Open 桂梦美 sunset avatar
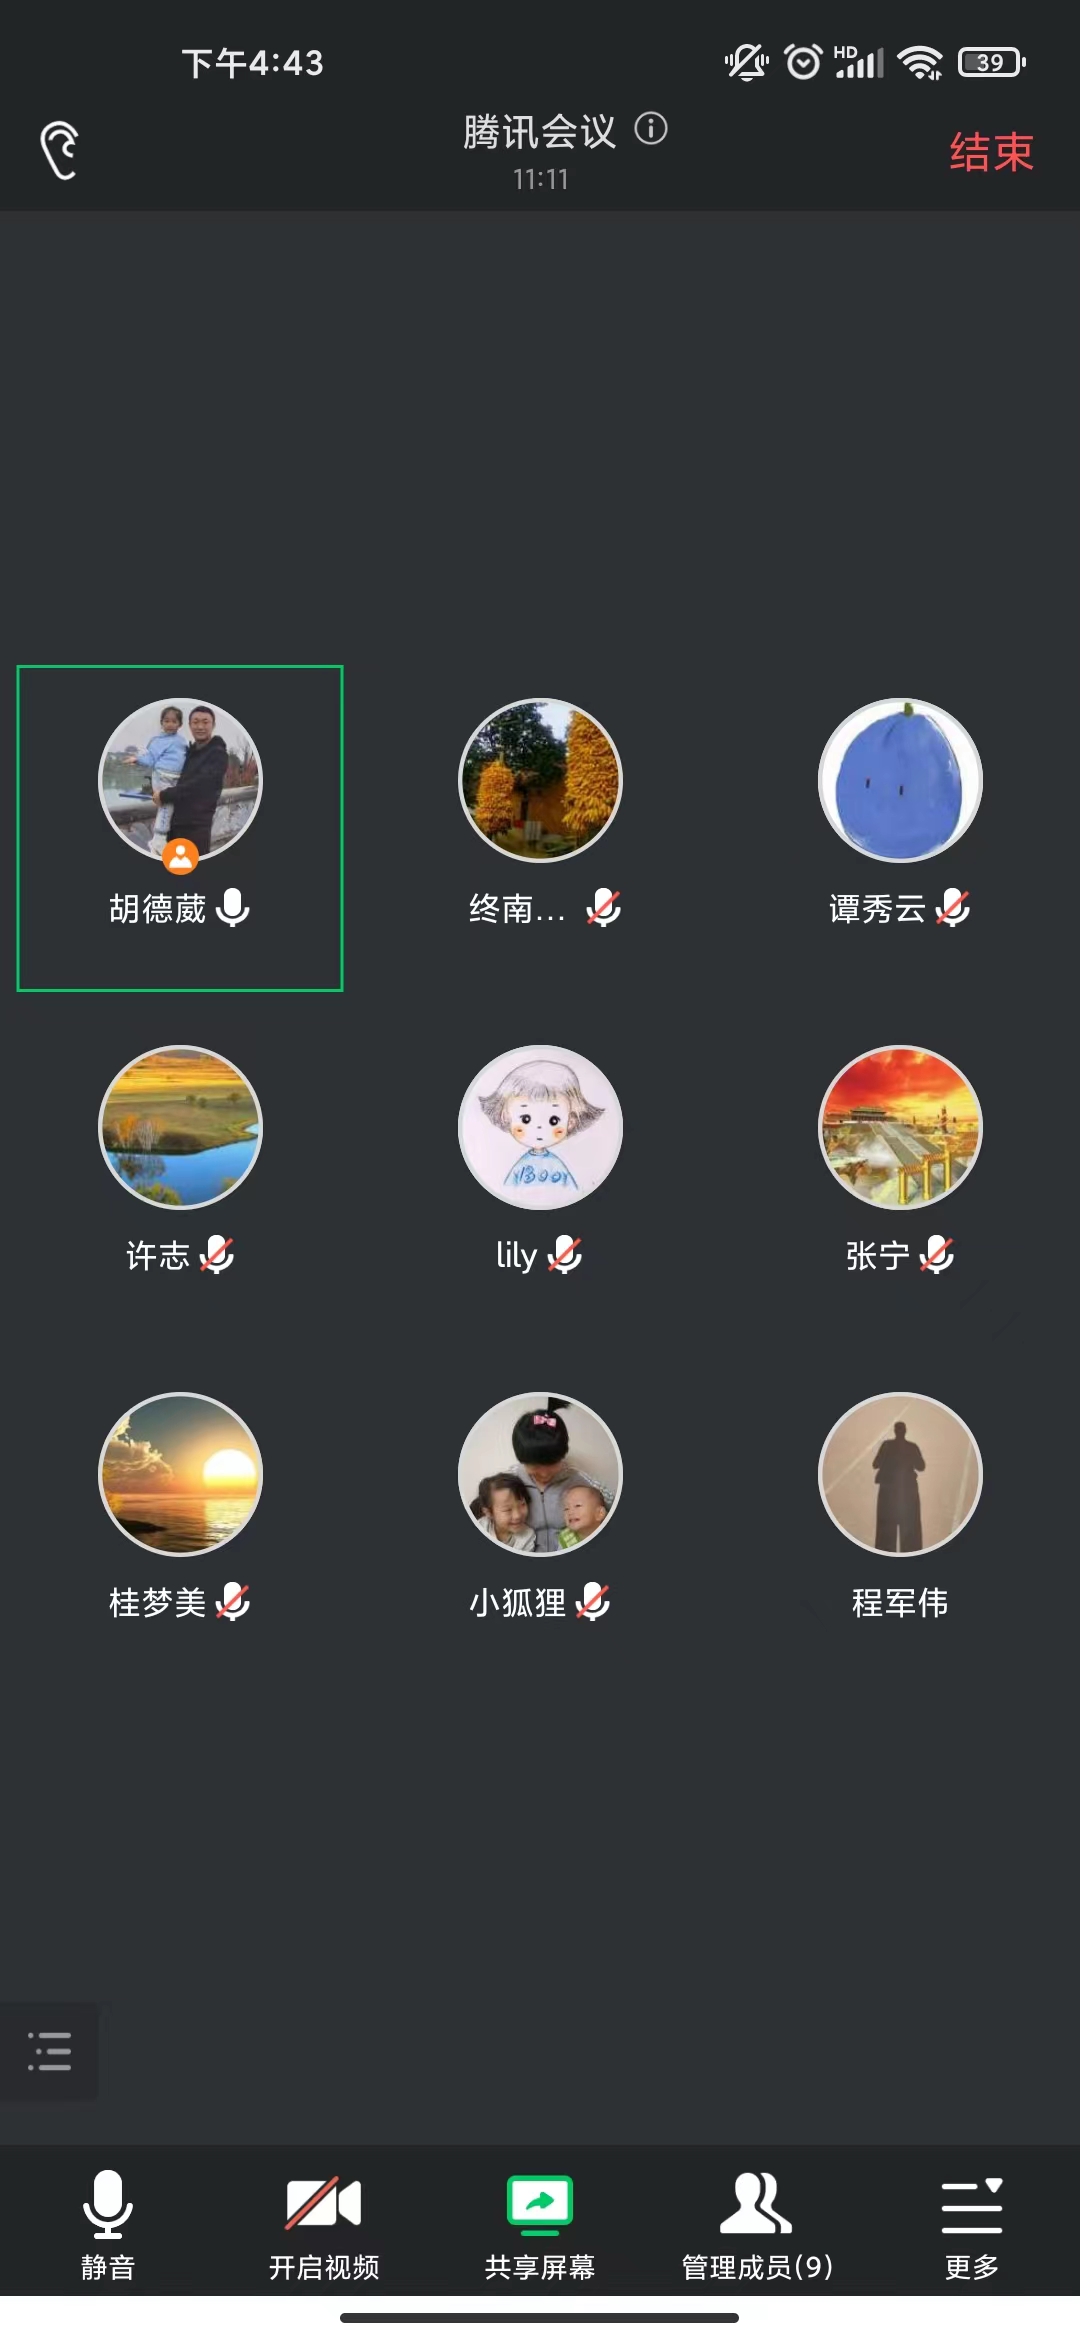Viewport: 1080px width, 2340px height. click(180, 1474)
